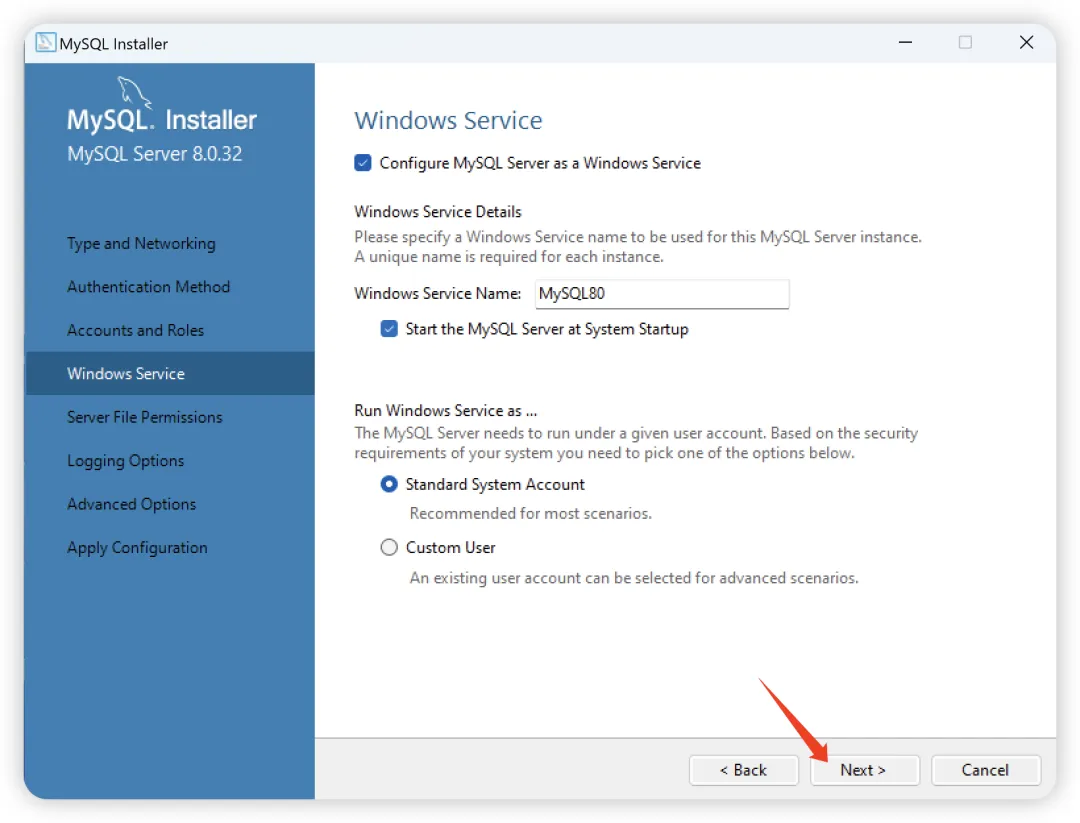Screen dimensions: 1080x823
Task: Click MySQL Server 8.0.32 version text
Action: pos(155,154)
